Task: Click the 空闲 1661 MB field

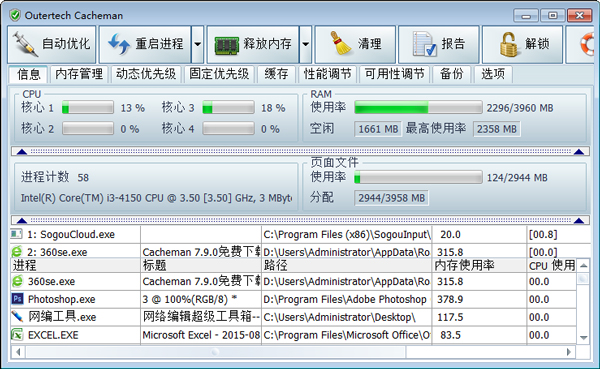Action: coord(378,129)
